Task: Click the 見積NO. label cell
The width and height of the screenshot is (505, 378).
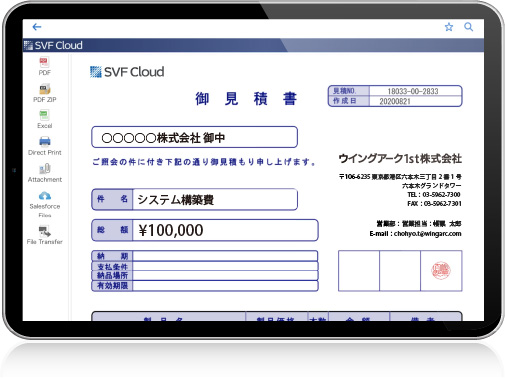Action: [349, 91]
